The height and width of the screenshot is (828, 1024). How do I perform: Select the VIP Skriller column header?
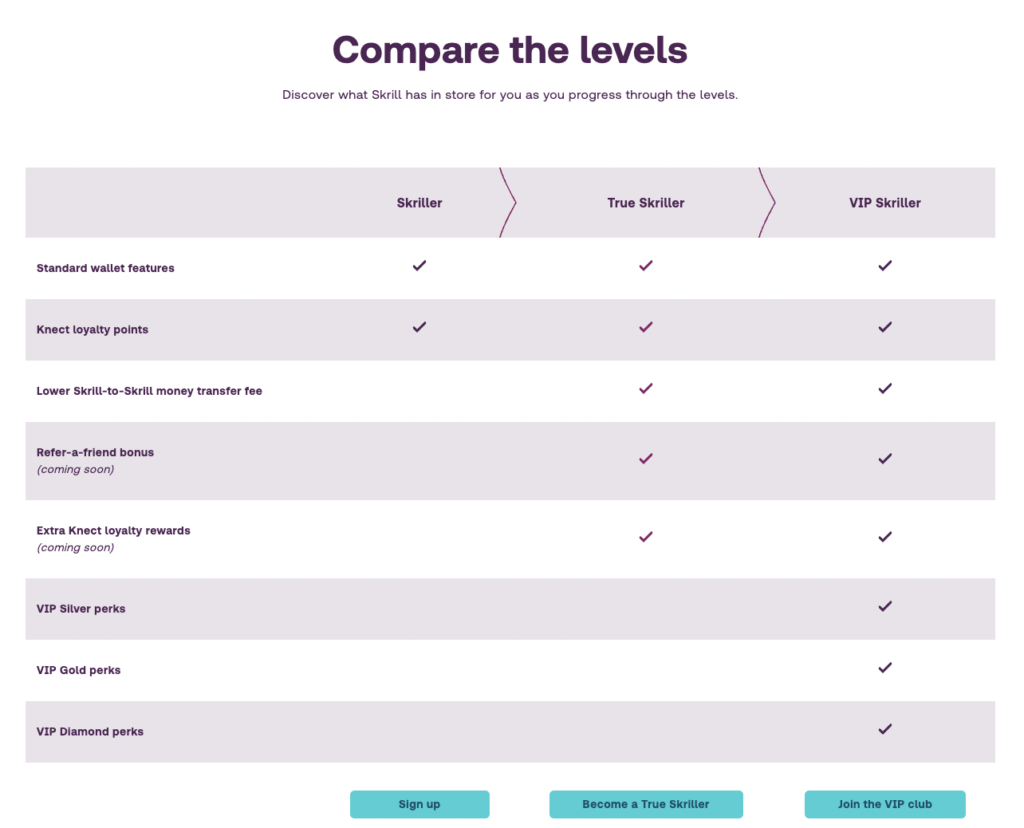tap(885, 203)
